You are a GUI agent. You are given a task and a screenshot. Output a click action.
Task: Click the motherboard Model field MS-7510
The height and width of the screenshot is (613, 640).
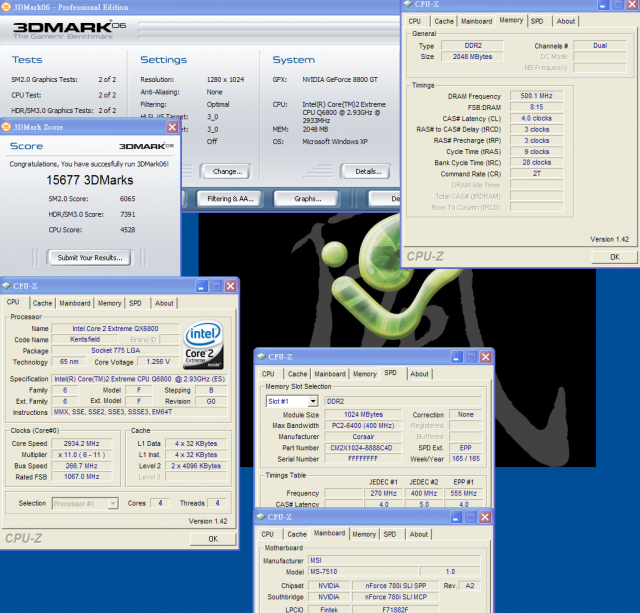[x=363, y=572]
